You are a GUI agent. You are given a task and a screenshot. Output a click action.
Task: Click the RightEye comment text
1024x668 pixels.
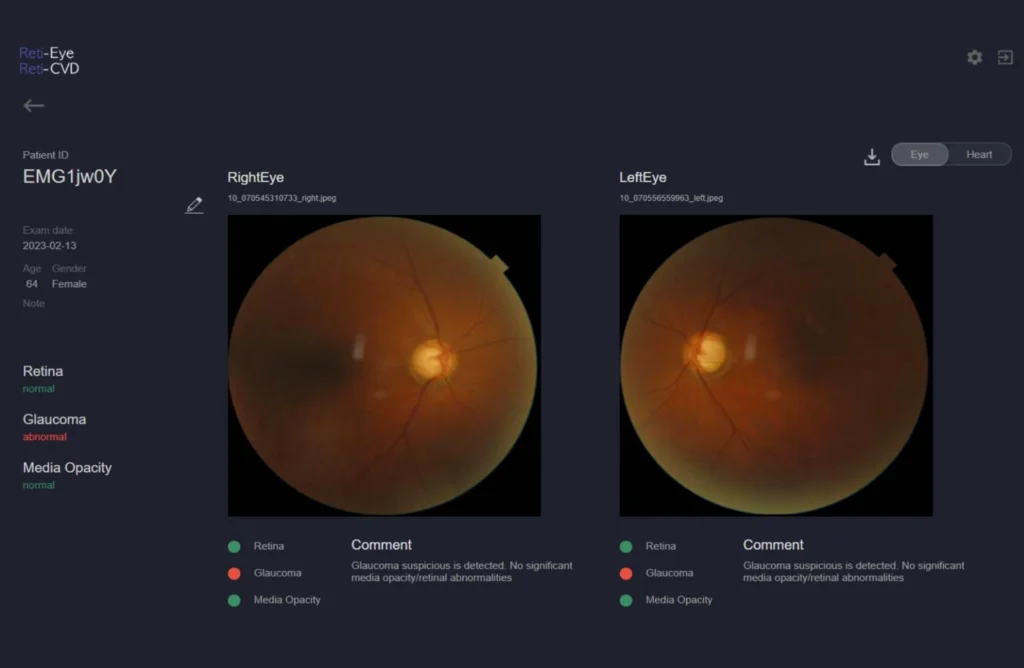462,571
